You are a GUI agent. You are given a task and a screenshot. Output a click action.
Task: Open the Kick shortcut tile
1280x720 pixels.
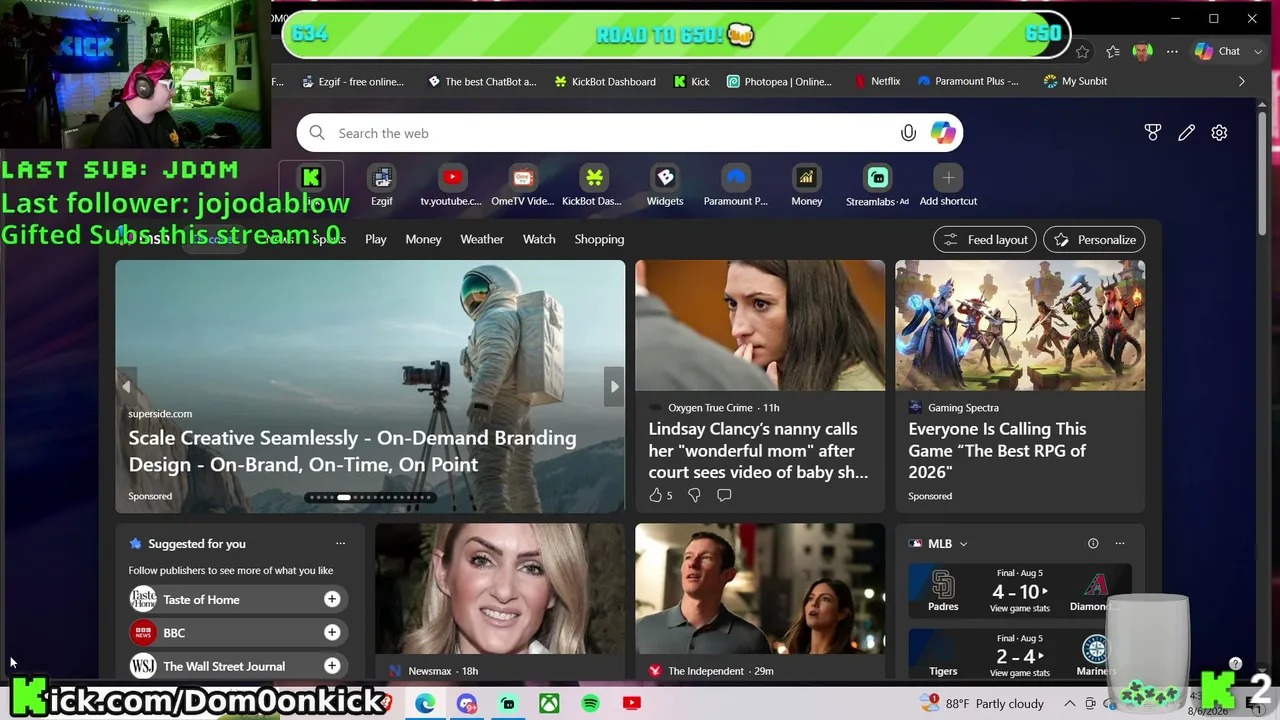click(x=311, y=186)
